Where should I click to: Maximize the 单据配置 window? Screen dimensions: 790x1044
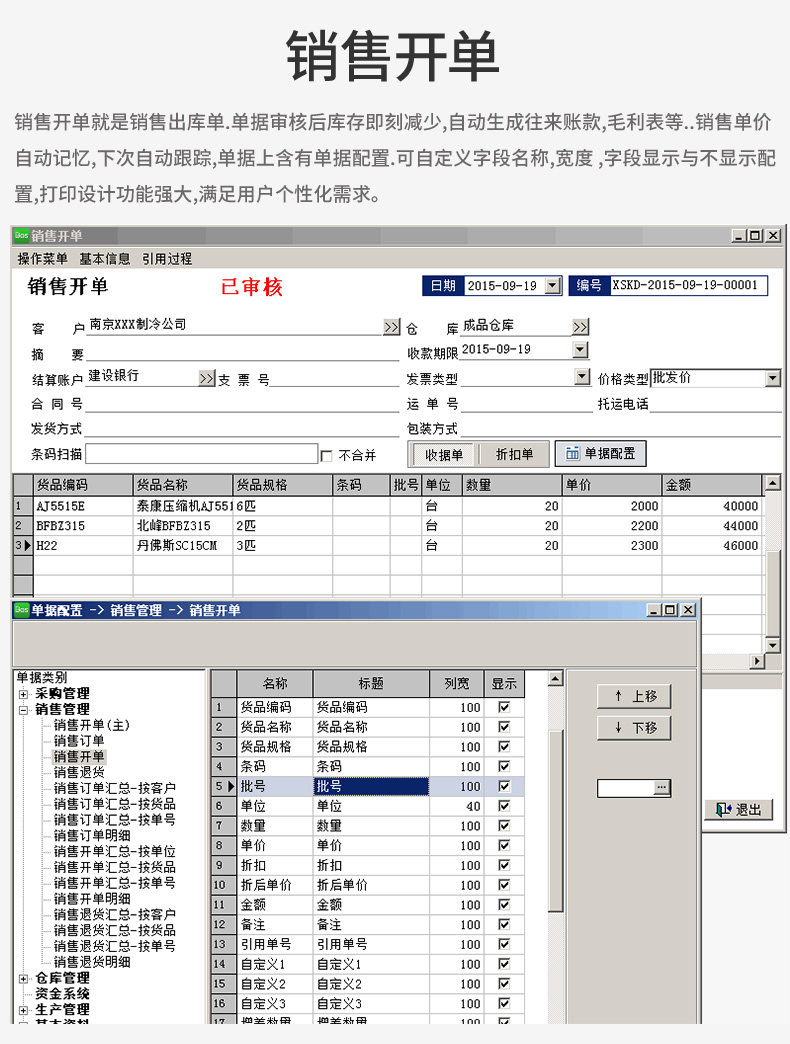671,610
